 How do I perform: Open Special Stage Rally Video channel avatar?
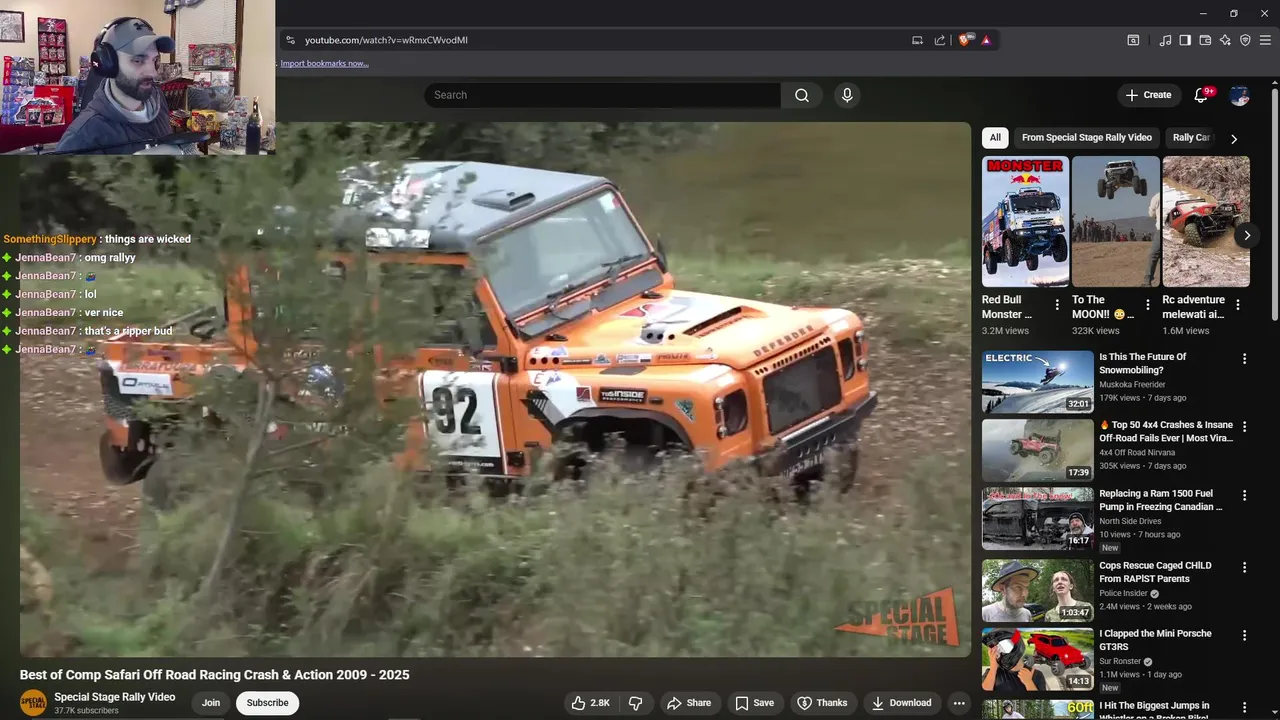(x=33, y=702)
